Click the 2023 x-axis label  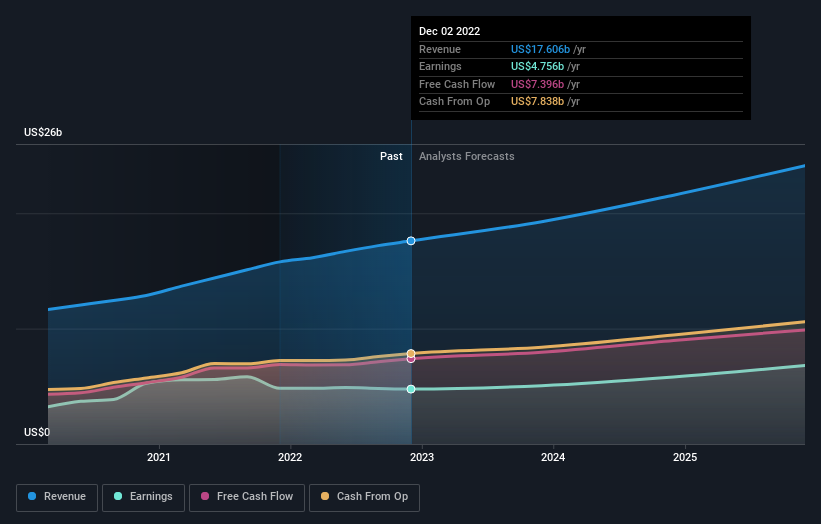tap(422, 457)
